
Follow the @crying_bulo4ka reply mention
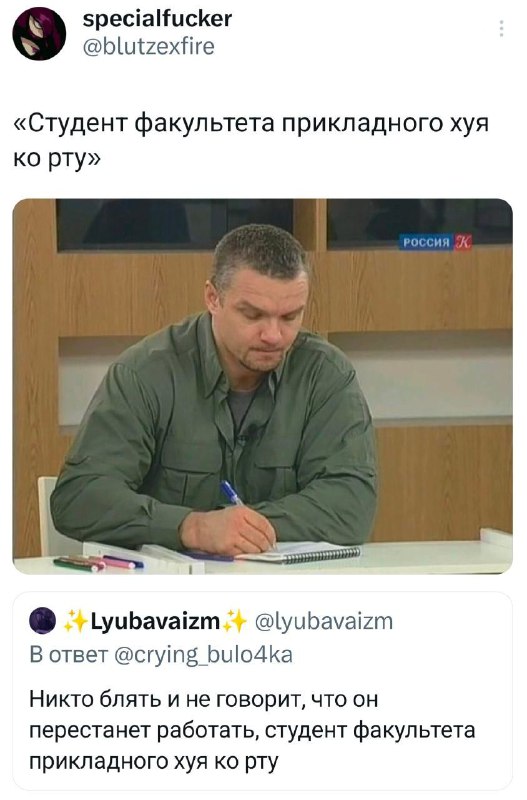[204, 654]
